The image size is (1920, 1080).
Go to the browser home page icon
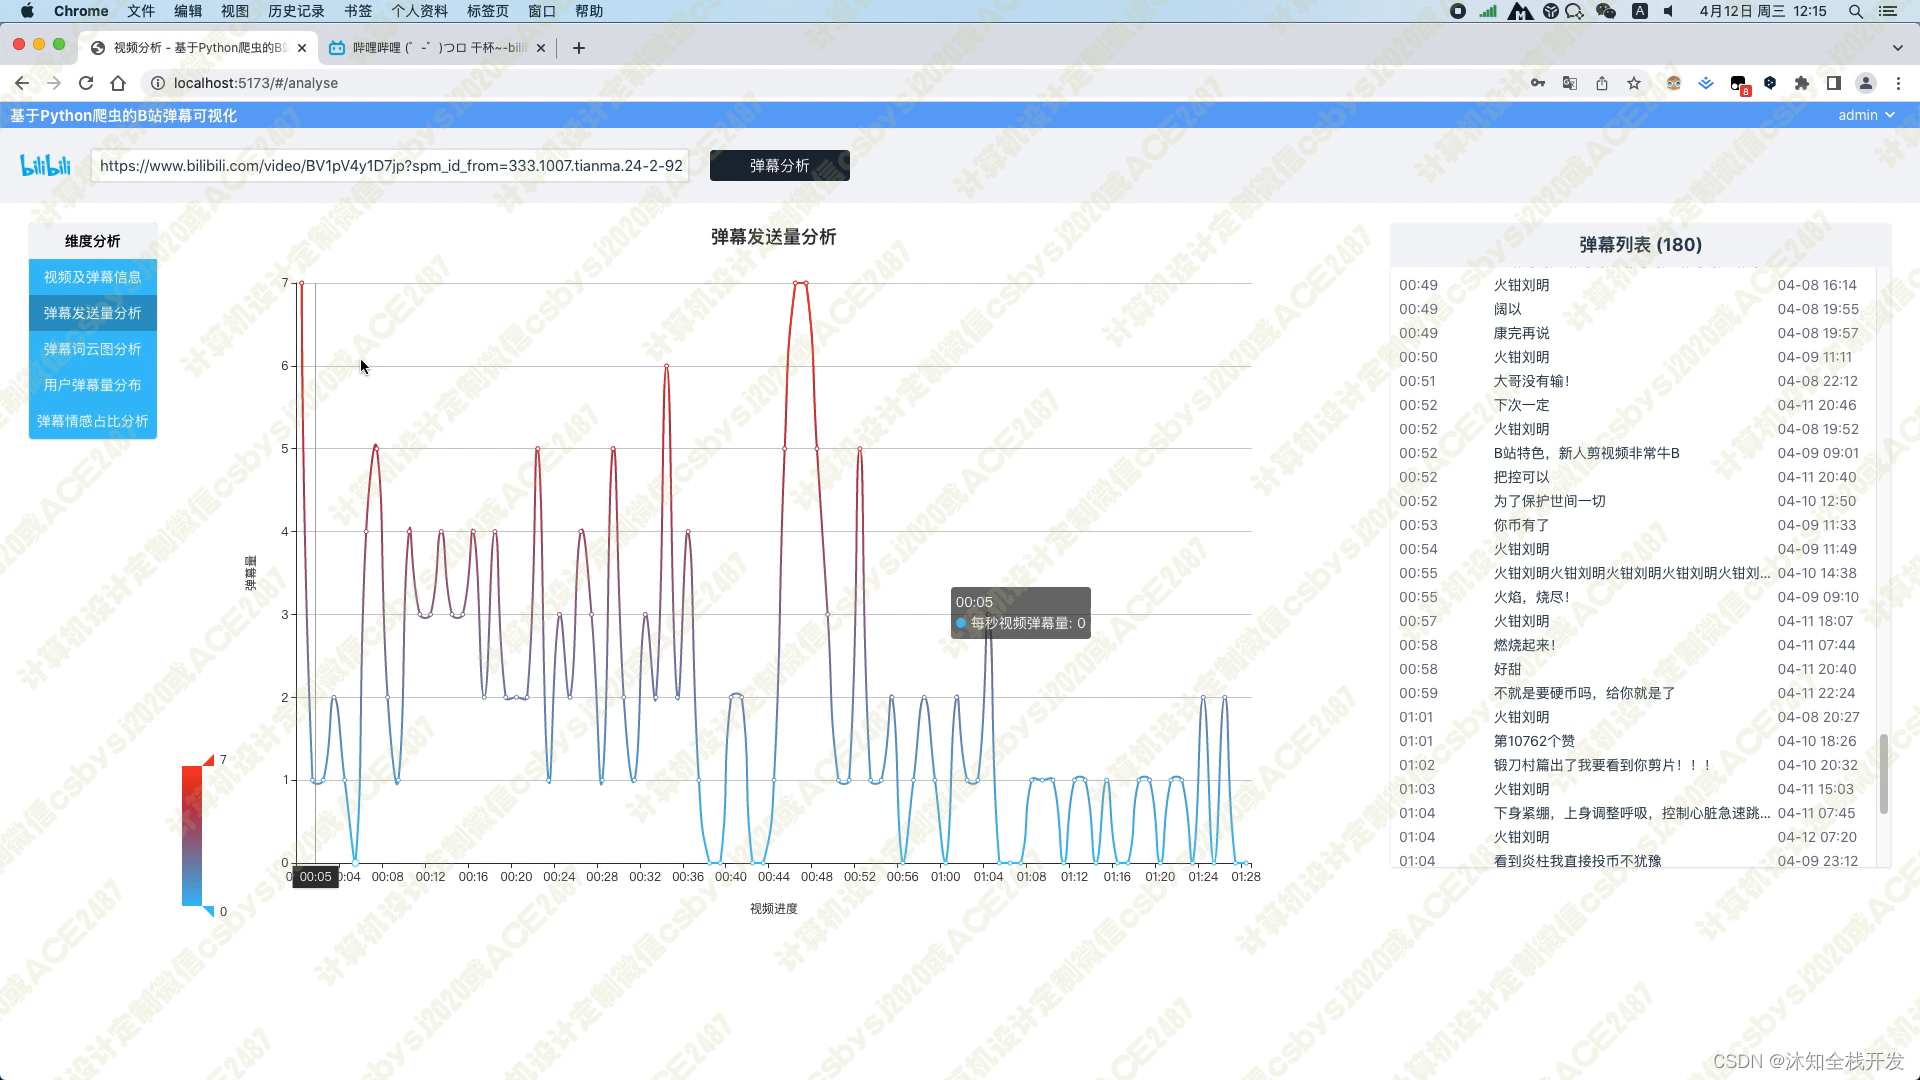118,83
